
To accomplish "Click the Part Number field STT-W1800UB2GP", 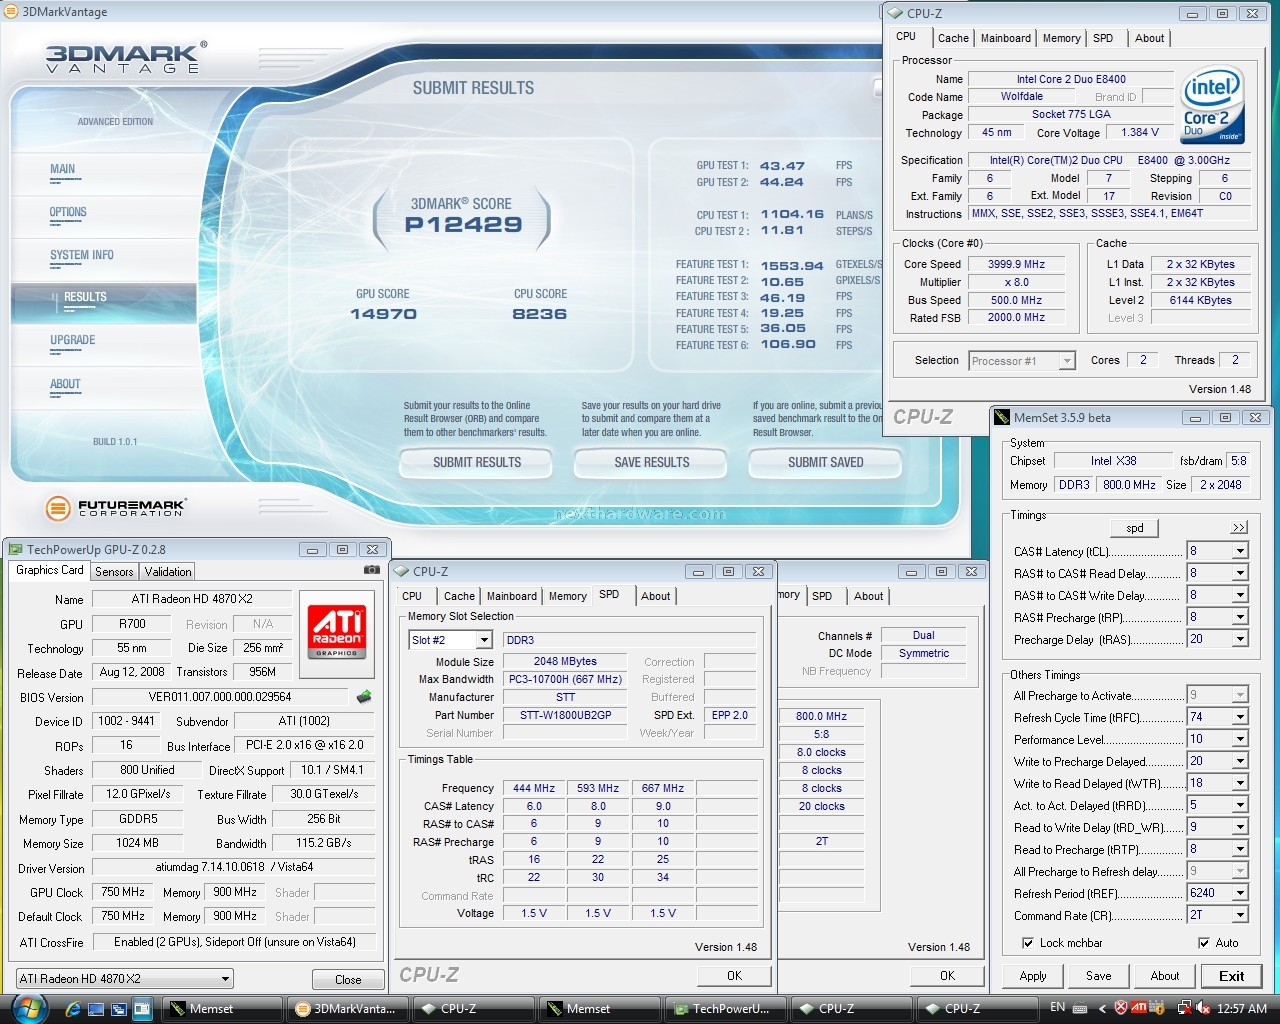I will tap(565, 715).
